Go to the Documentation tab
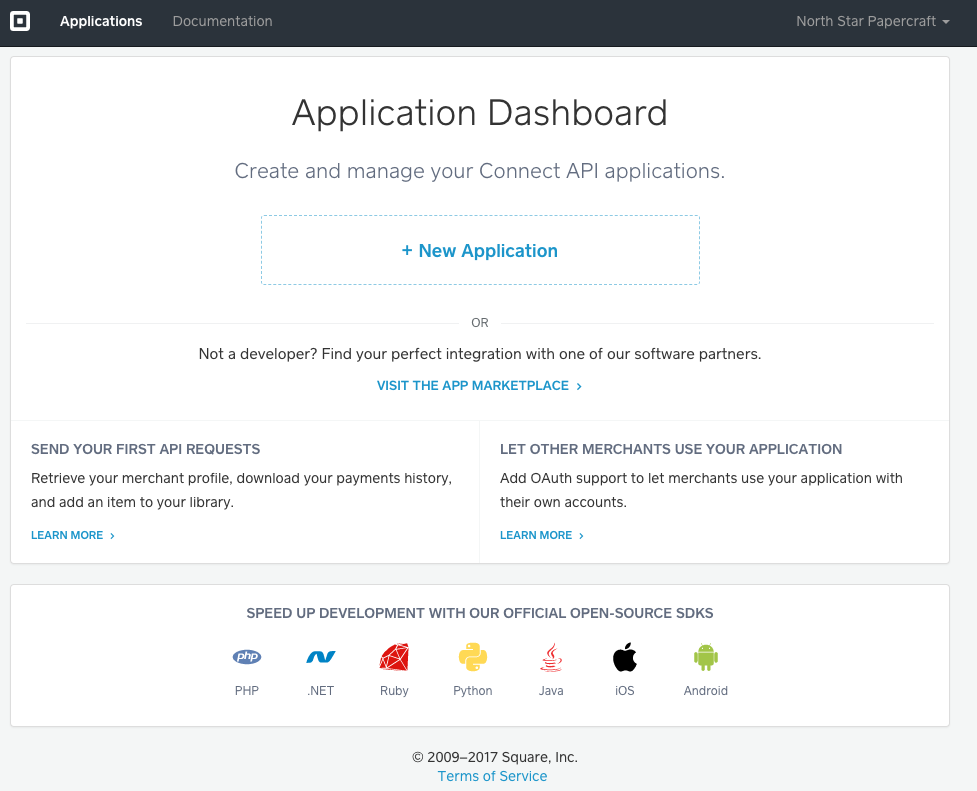977x791 pixels. click(x=222, y=21)
